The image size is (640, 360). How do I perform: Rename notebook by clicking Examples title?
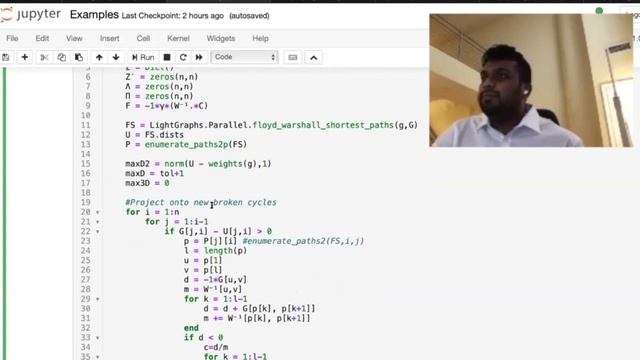(94, 15)
